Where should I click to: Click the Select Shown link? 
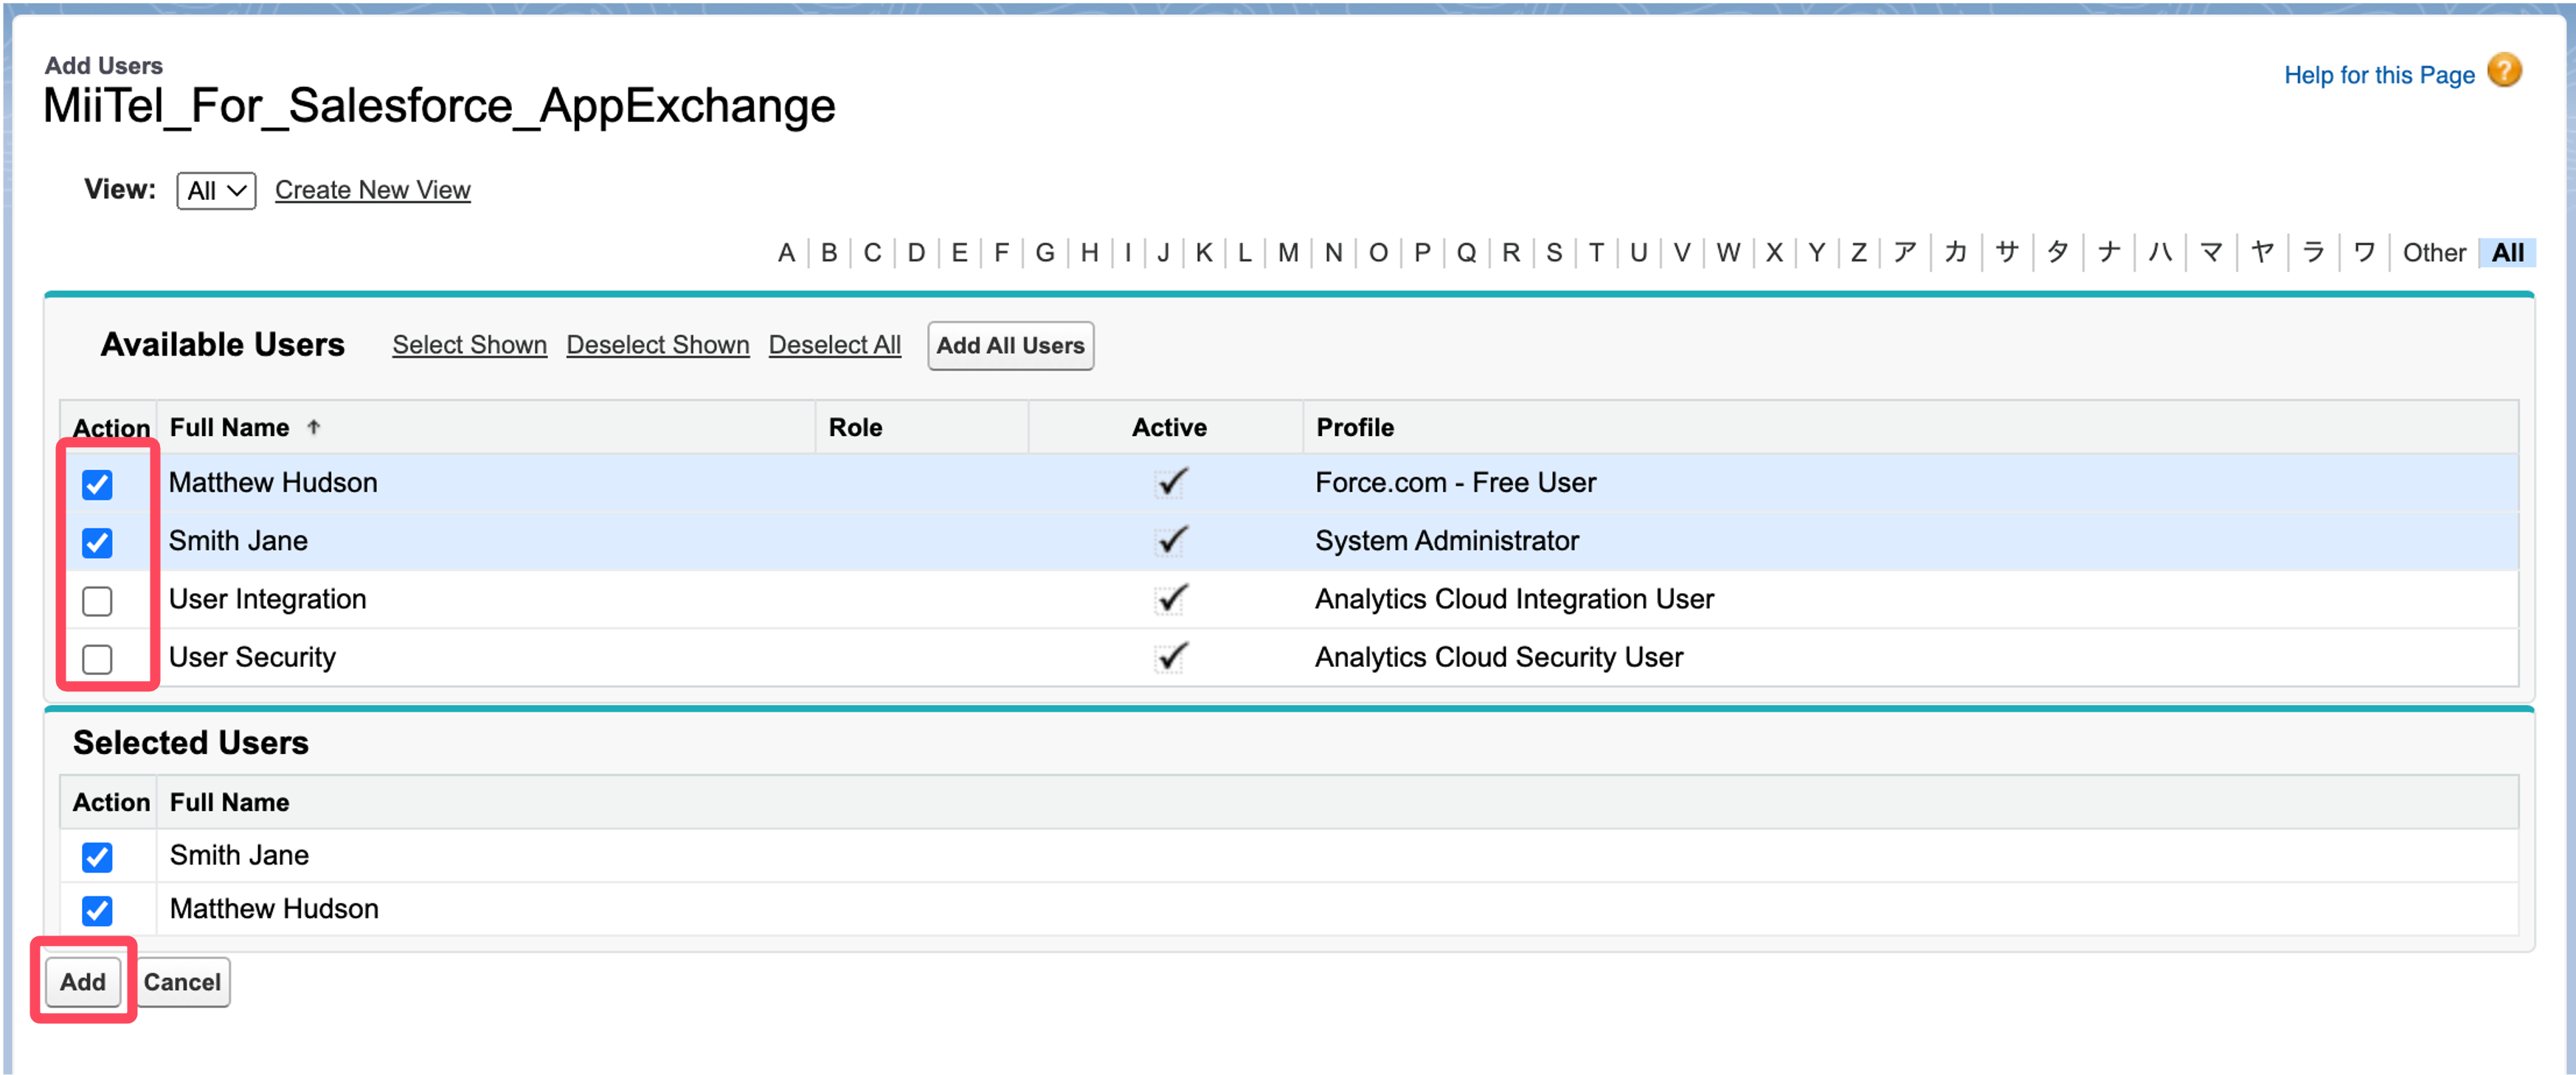pos(469,345)
